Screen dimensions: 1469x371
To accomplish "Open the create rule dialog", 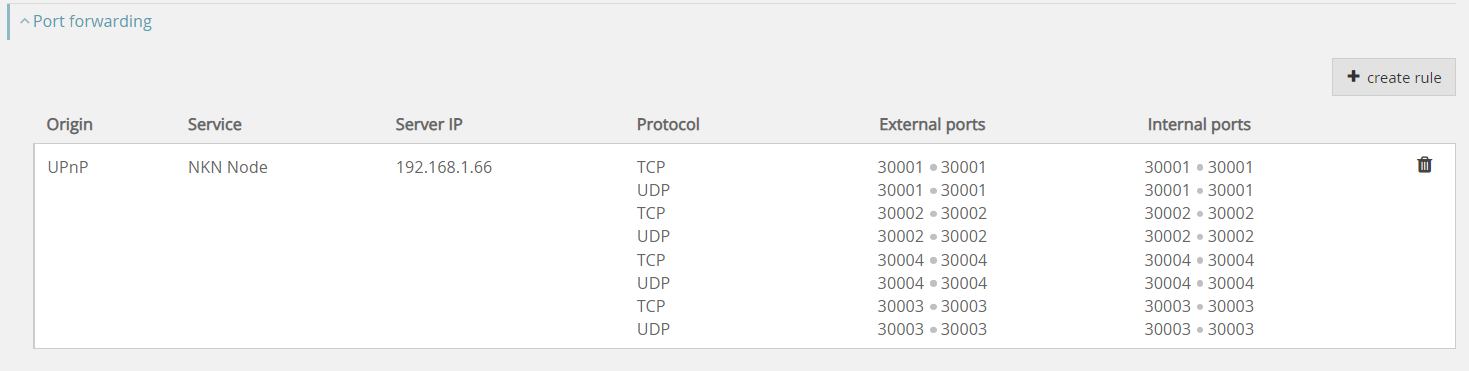I will (1393, 77).
